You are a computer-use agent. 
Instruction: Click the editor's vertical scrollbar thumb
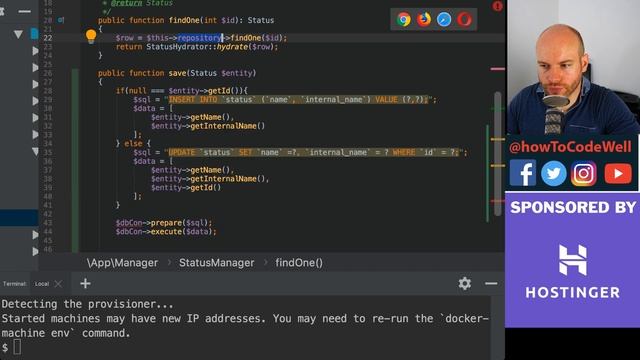[x=498, y=153]
